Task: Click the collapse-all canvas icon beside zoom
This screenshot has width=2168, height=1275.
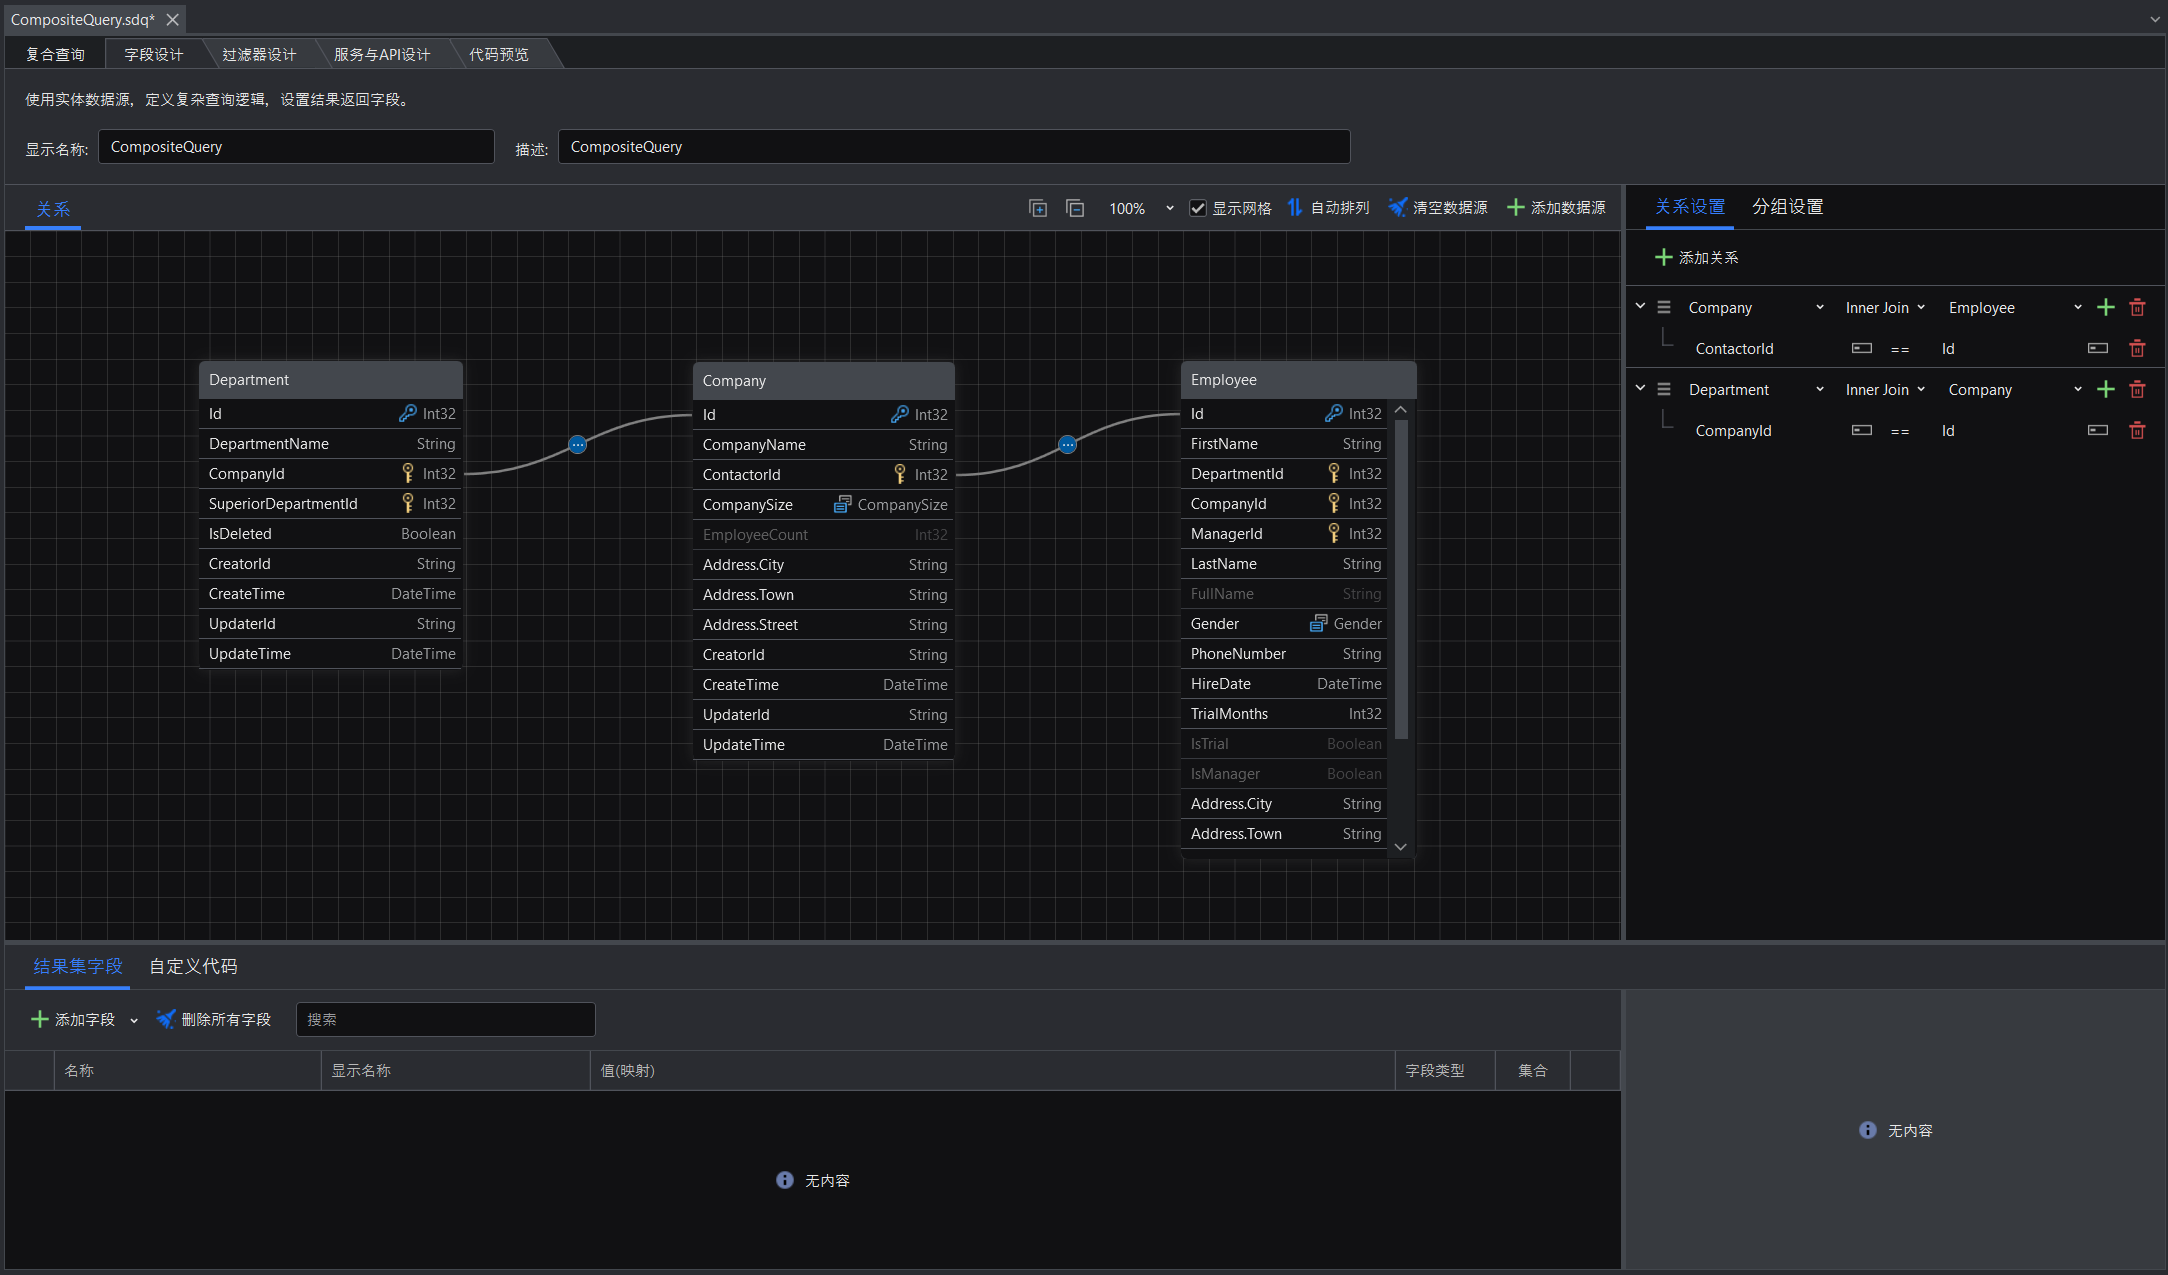Action: [1075, 208]
